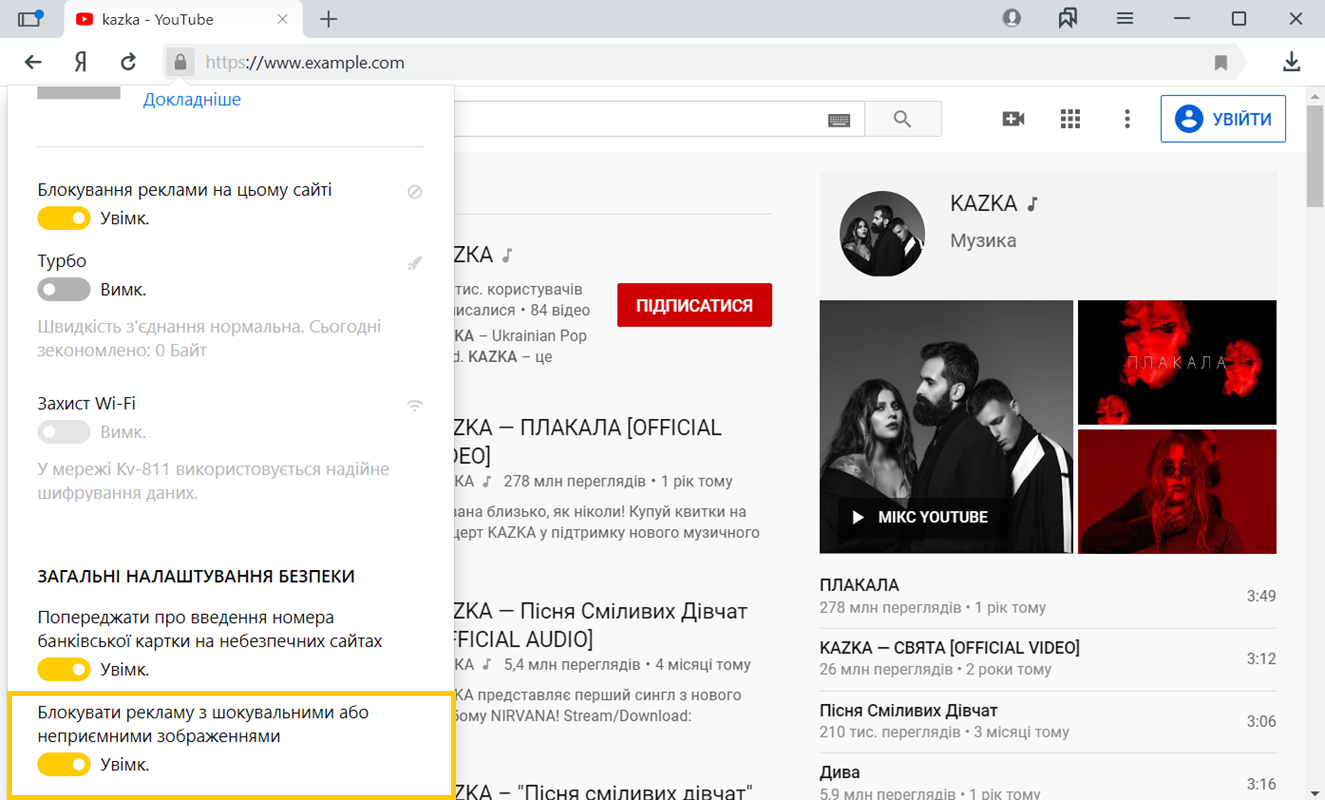Click the Turbo rocket icon
This screenshot has height=800, width=1325.
click(414, 263)
